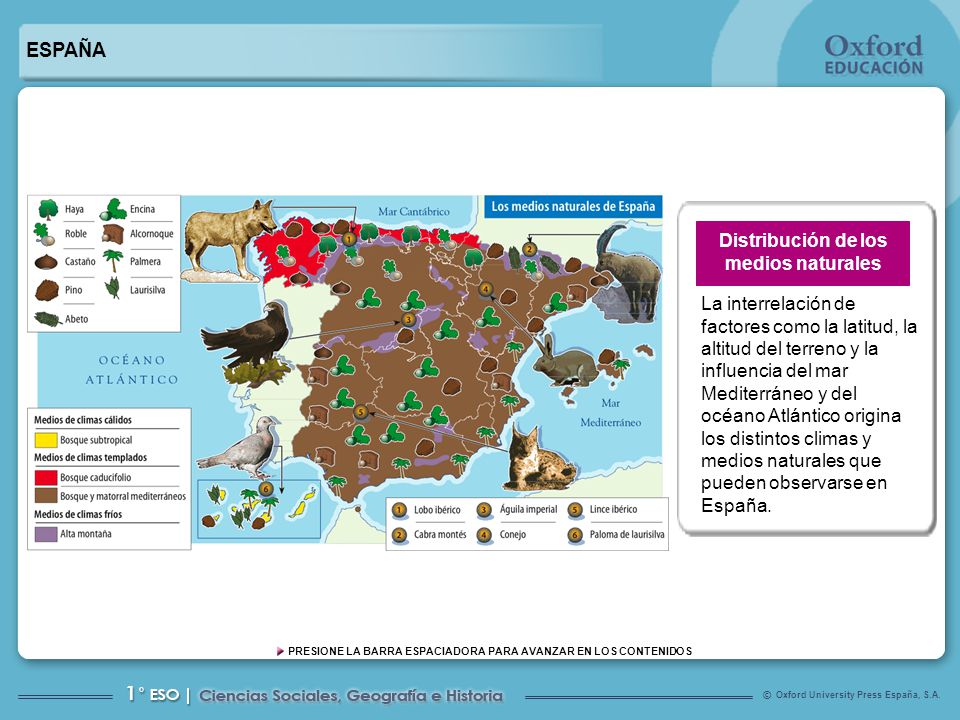This screenshot has width=960, height=720.
Task: Click 'Ciencias Sociales, Geografía e Historia' footer text
Action: (351, 696)
